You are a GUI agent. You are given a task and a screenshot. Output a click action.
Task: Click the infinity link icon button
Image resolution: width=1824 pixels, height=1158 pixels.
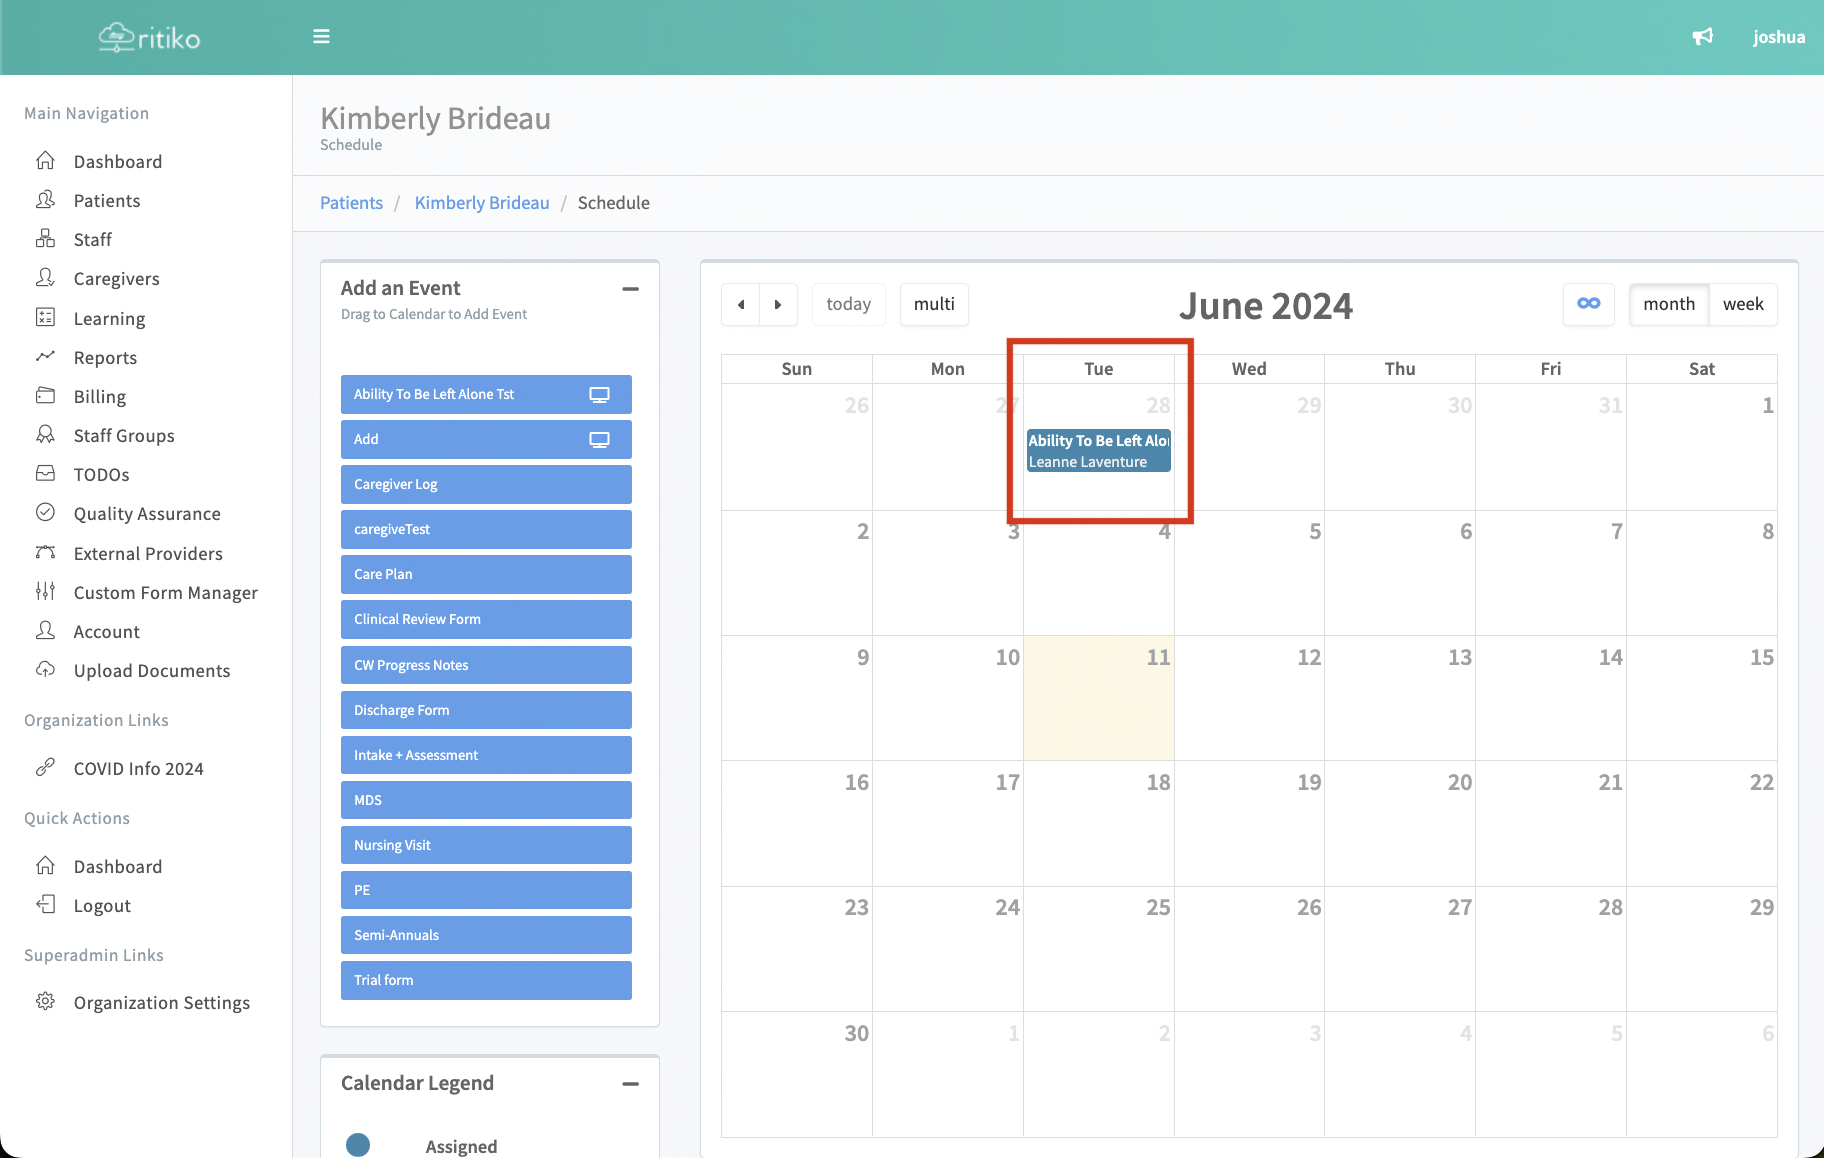tap(1588, 304)
